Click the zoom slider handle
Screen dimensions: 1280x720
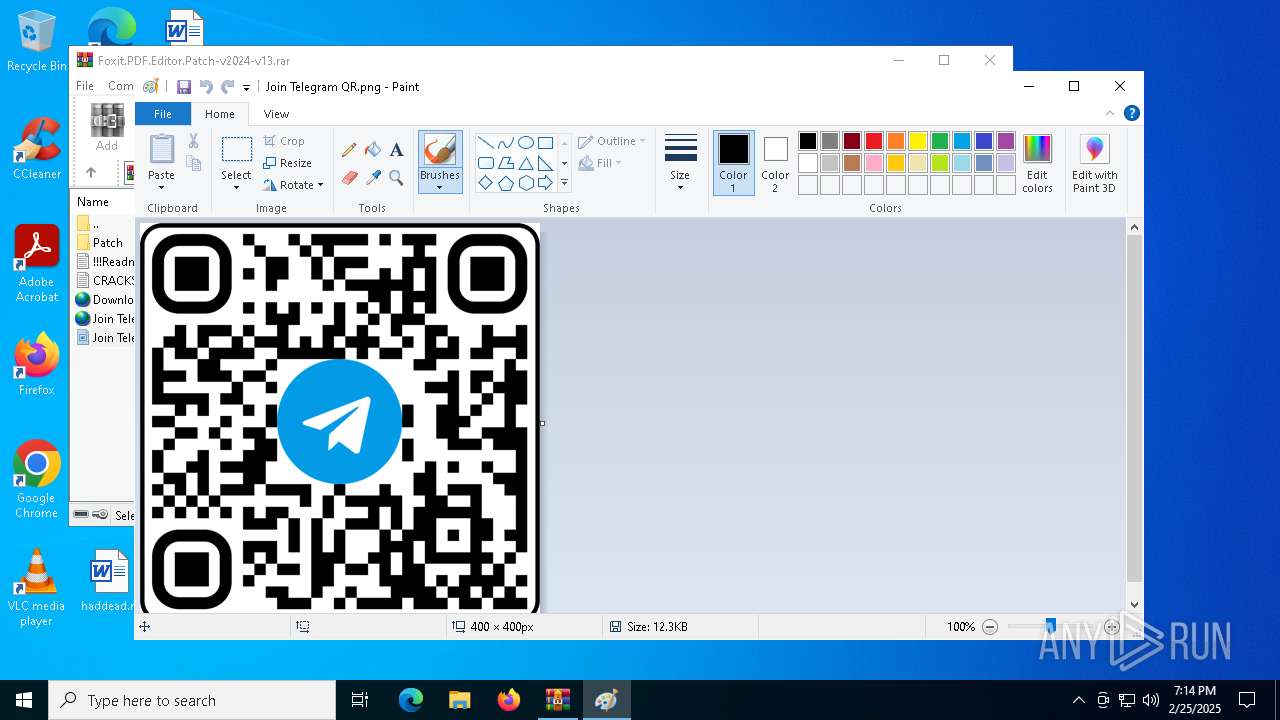[1050, 627]
